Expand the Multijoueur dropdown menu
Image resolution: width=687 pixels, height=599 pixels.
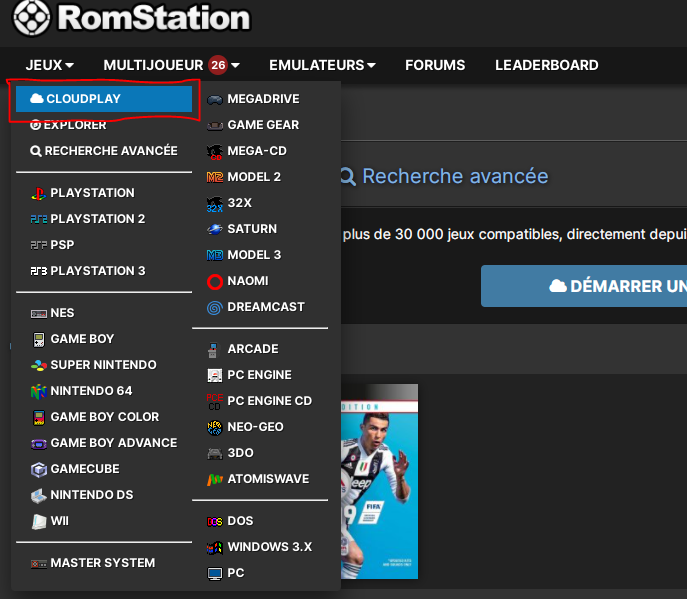(171, 65)
